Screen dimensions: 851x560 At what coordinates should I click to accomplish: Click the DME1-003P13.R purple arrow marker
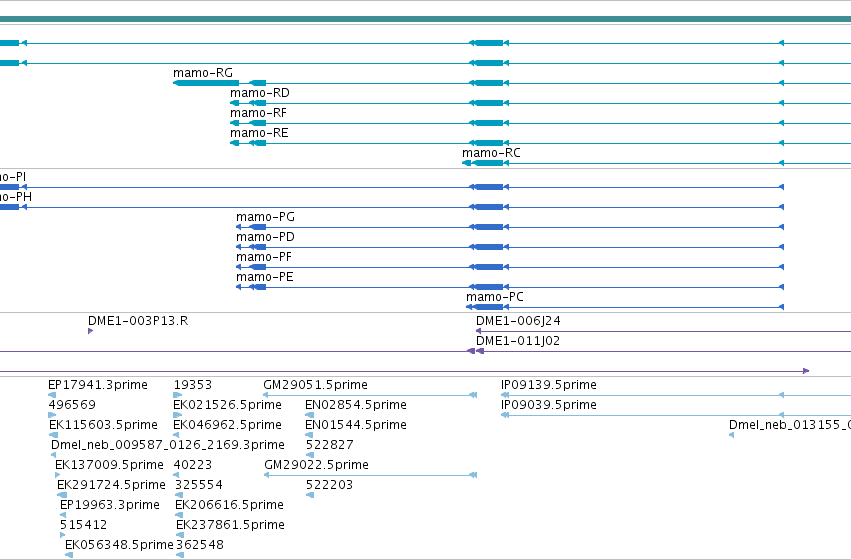(90, 331)
